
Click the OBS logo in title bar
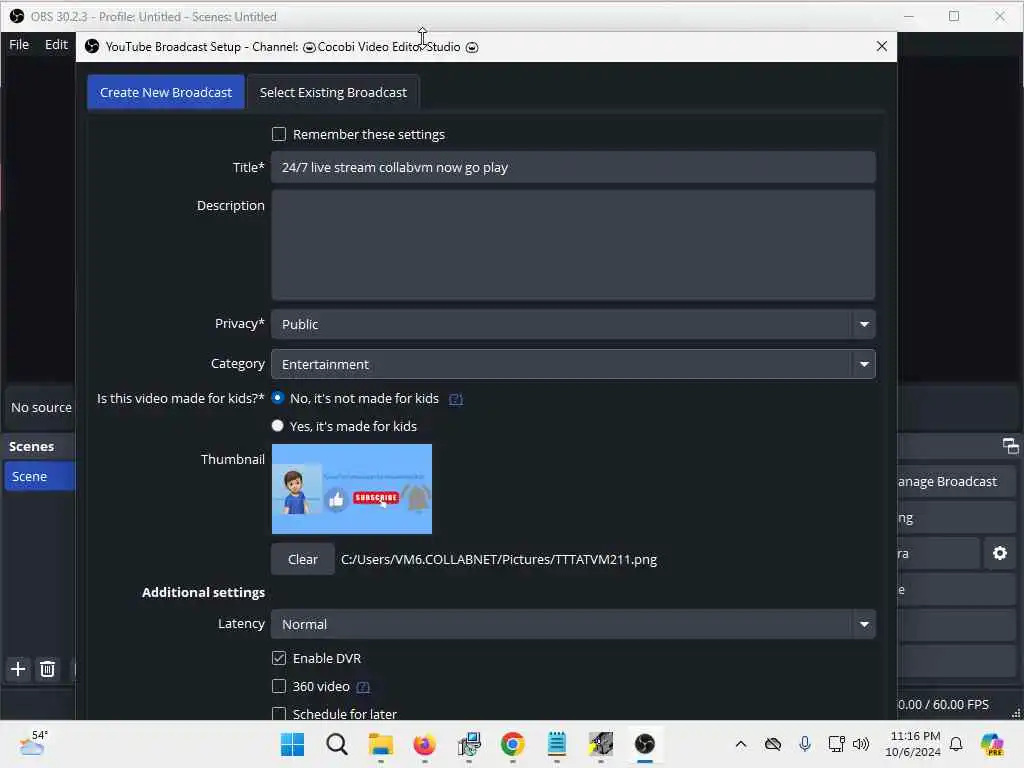[x=17, y=16]
